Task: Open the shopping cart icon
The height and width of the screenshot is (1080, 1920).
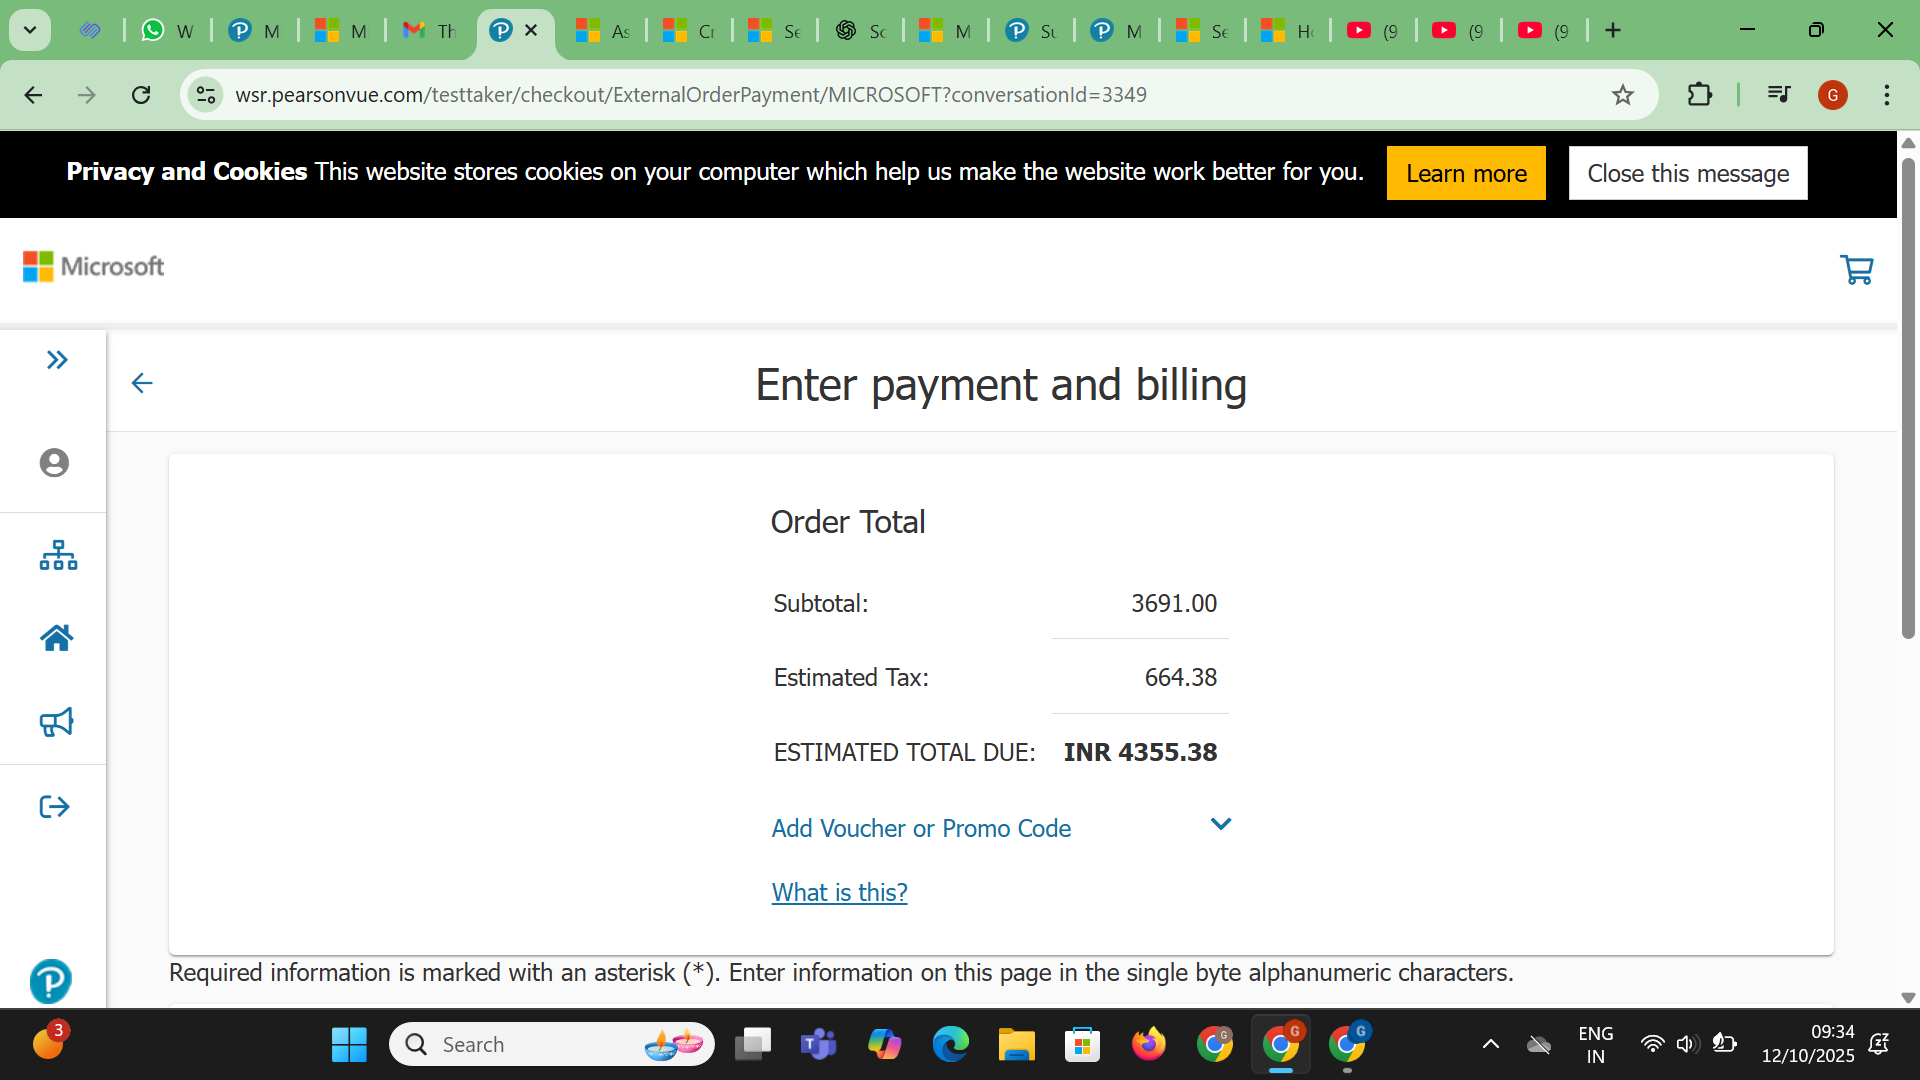Action: [x=1856, y=269]
